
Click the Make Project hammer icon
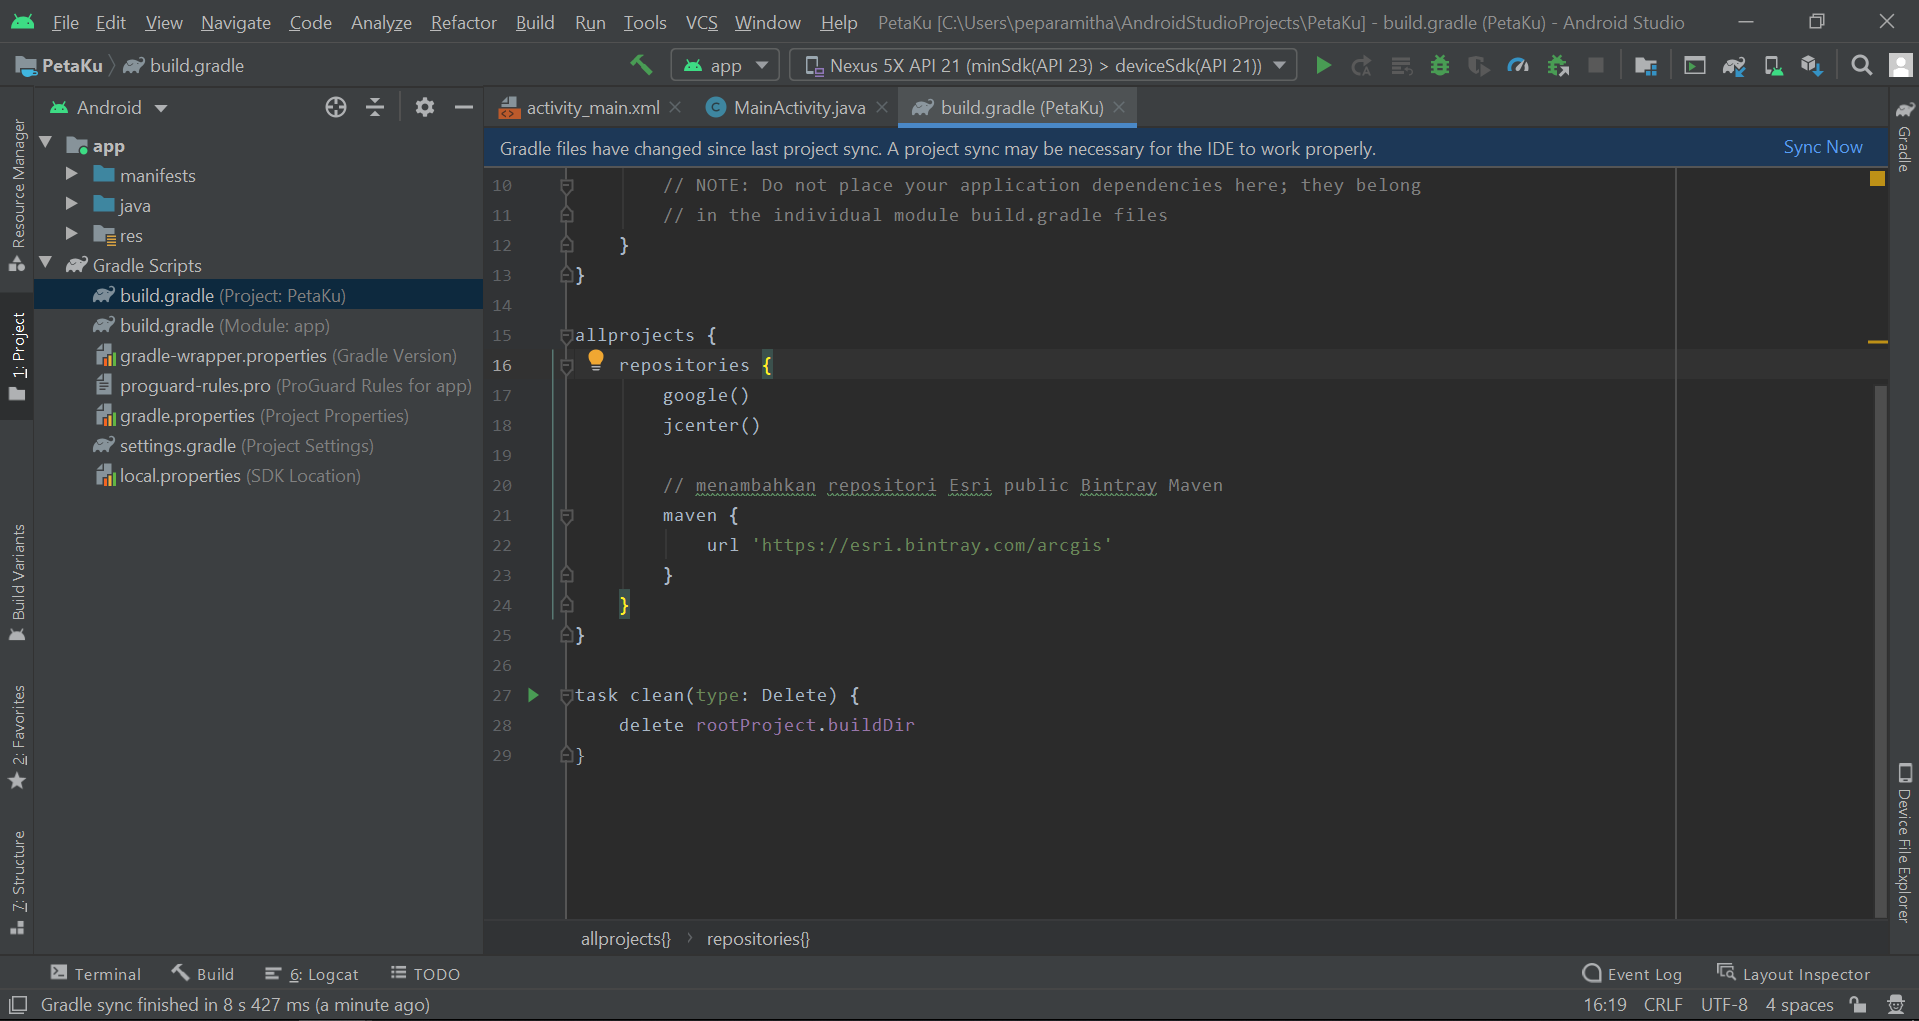(x=641, y=65)
